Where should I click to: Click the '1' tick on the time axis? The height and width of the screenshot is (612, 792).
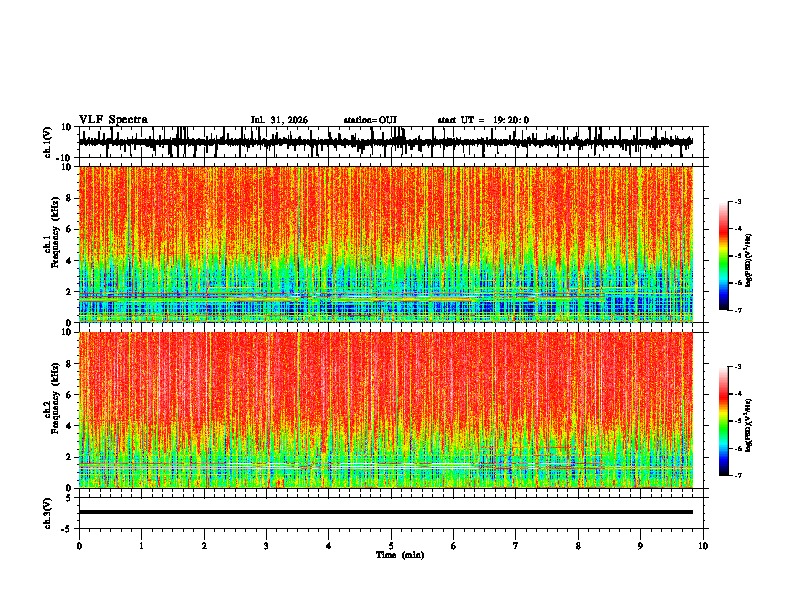pyautogui.click(x=142, y=546)
